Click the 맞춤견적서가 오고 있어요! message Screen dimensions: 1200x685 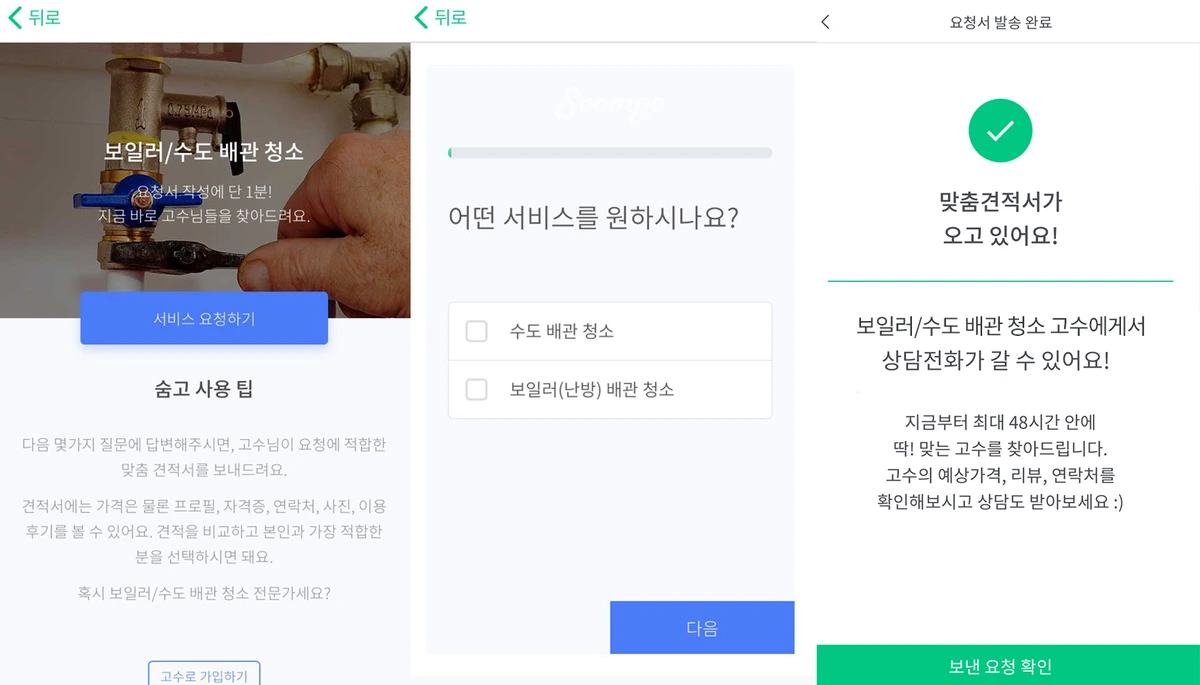1000,219
